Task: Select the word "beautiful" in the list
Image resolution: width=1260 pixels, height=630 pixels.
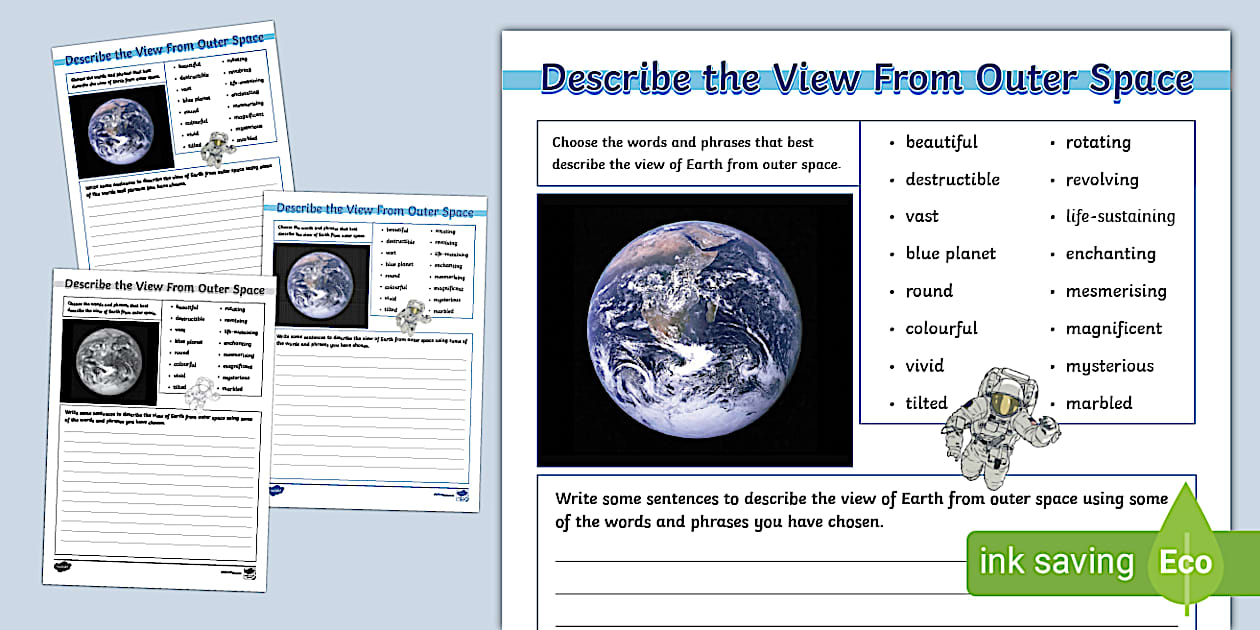Action: coord(941,142)
